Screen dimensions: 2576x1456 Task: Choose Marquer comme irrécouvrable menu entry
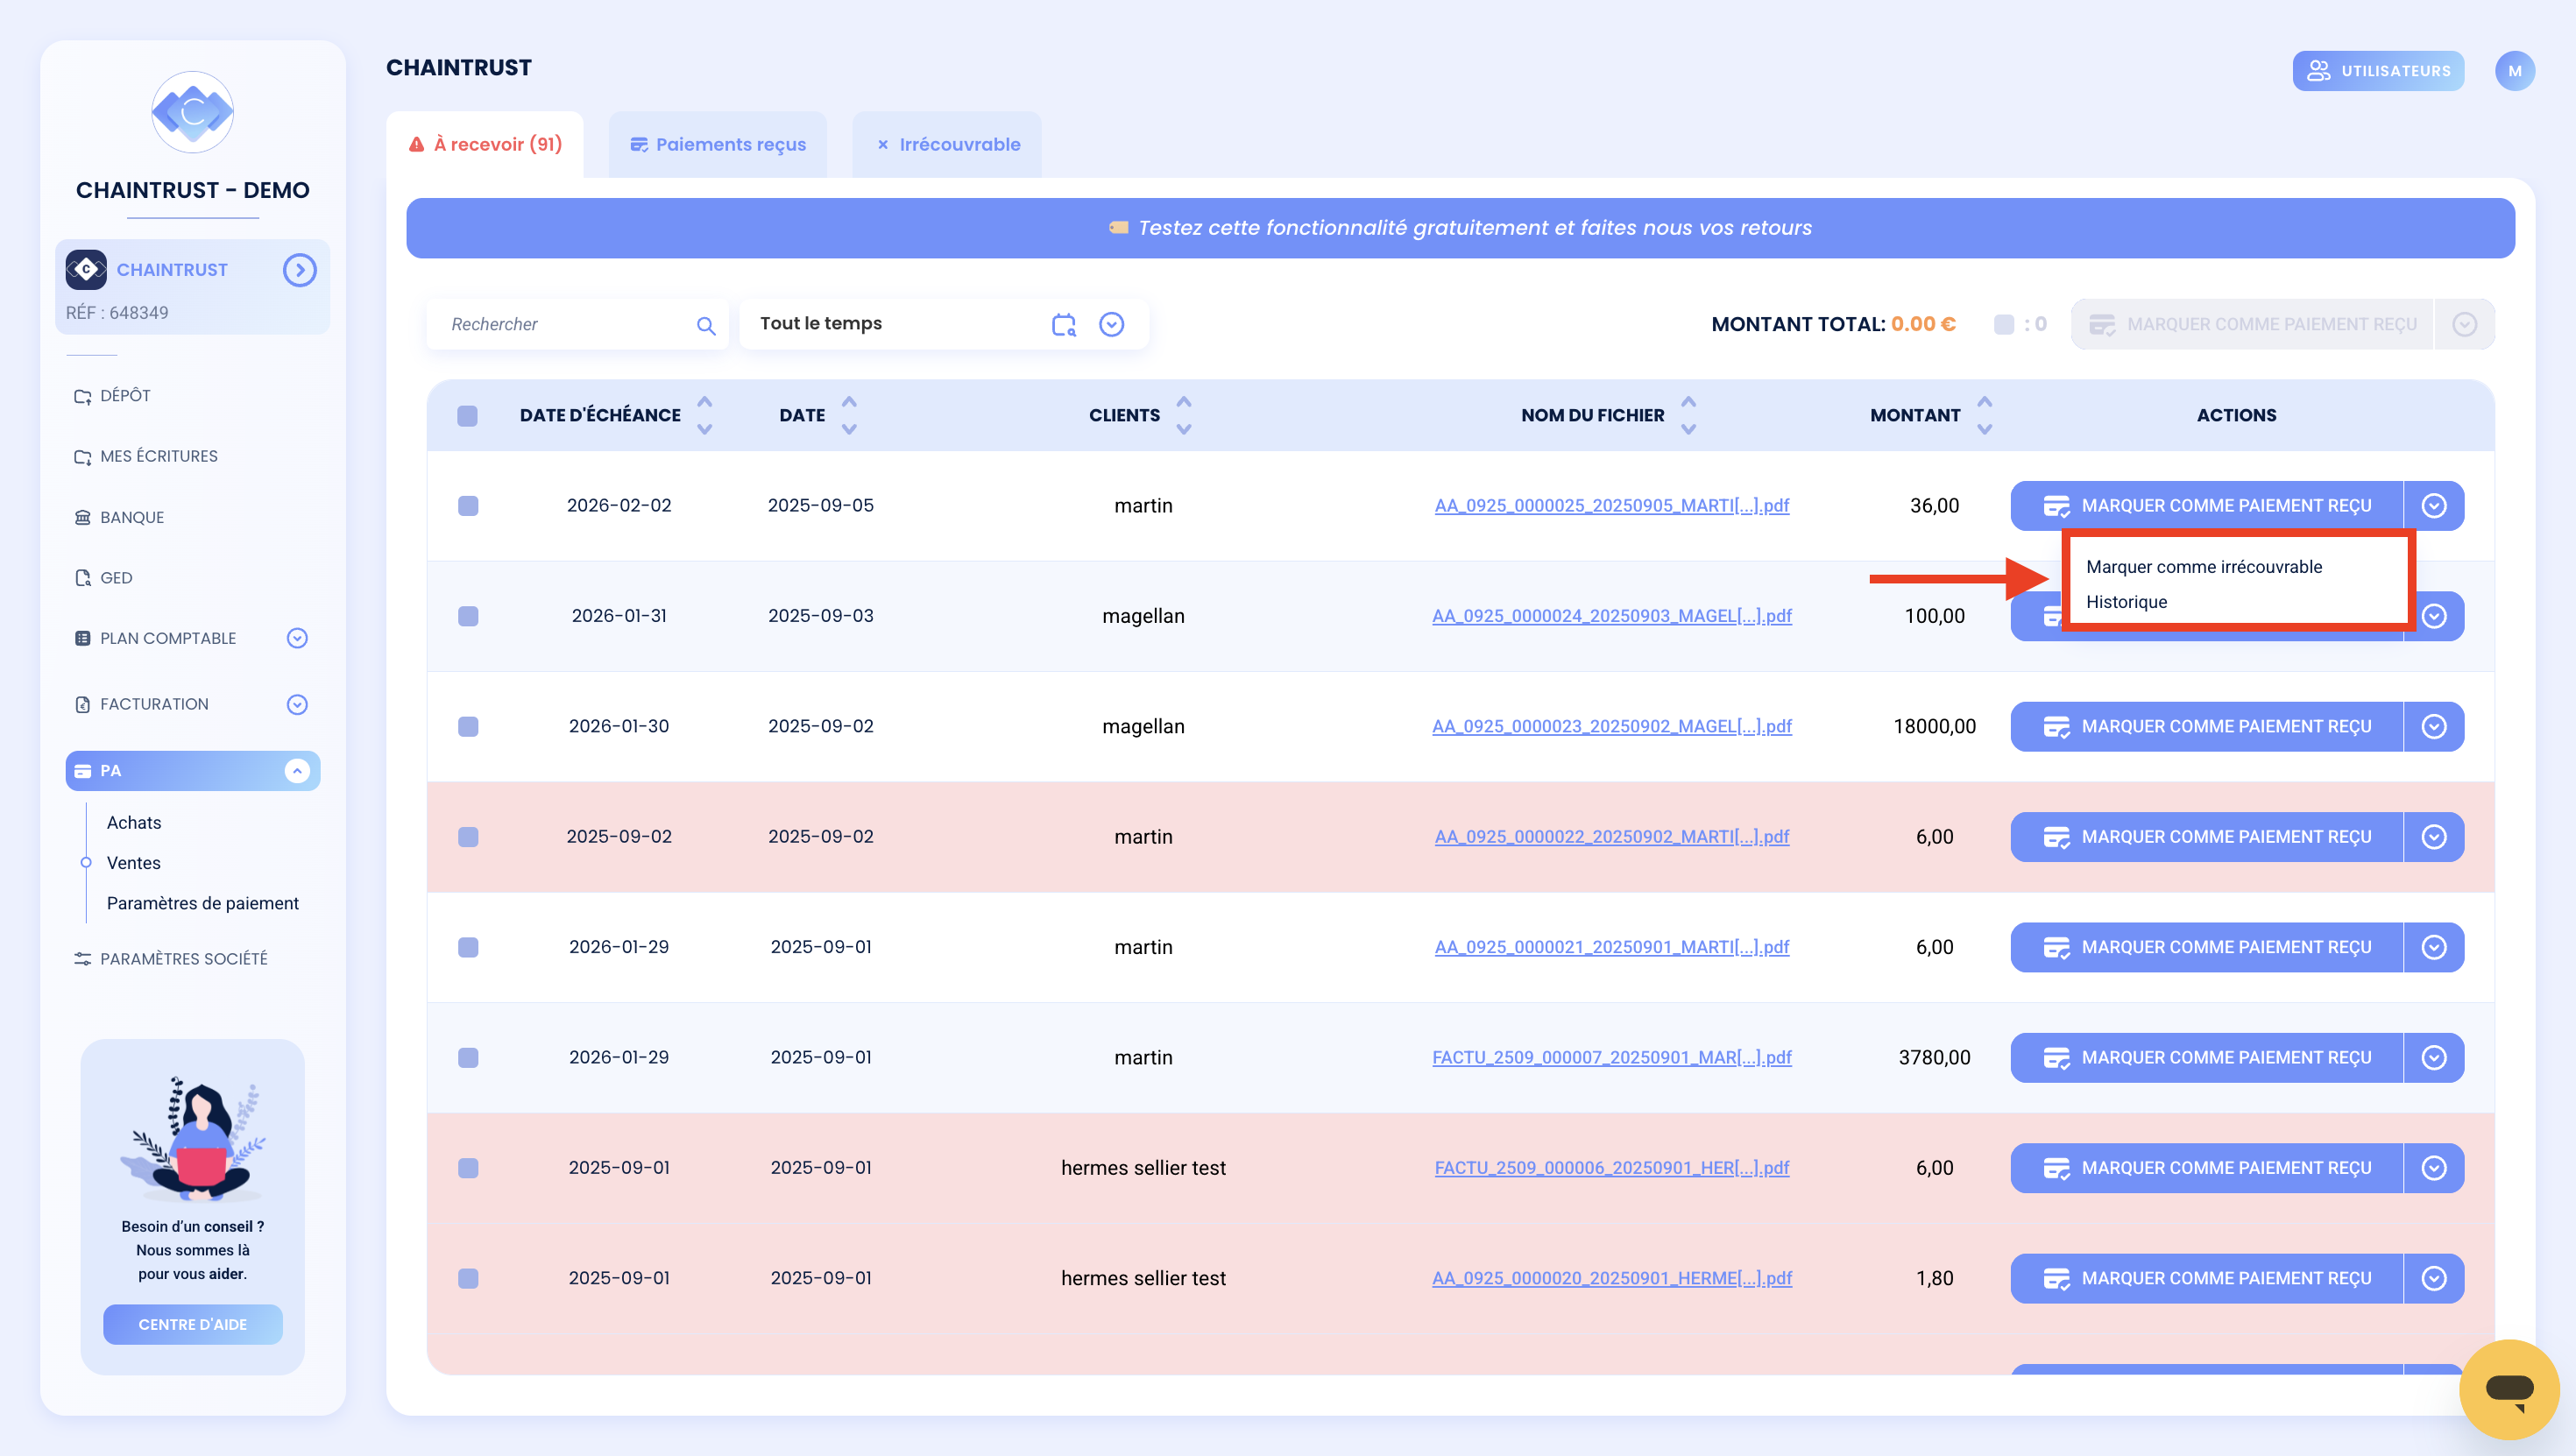pos(2203,567)
